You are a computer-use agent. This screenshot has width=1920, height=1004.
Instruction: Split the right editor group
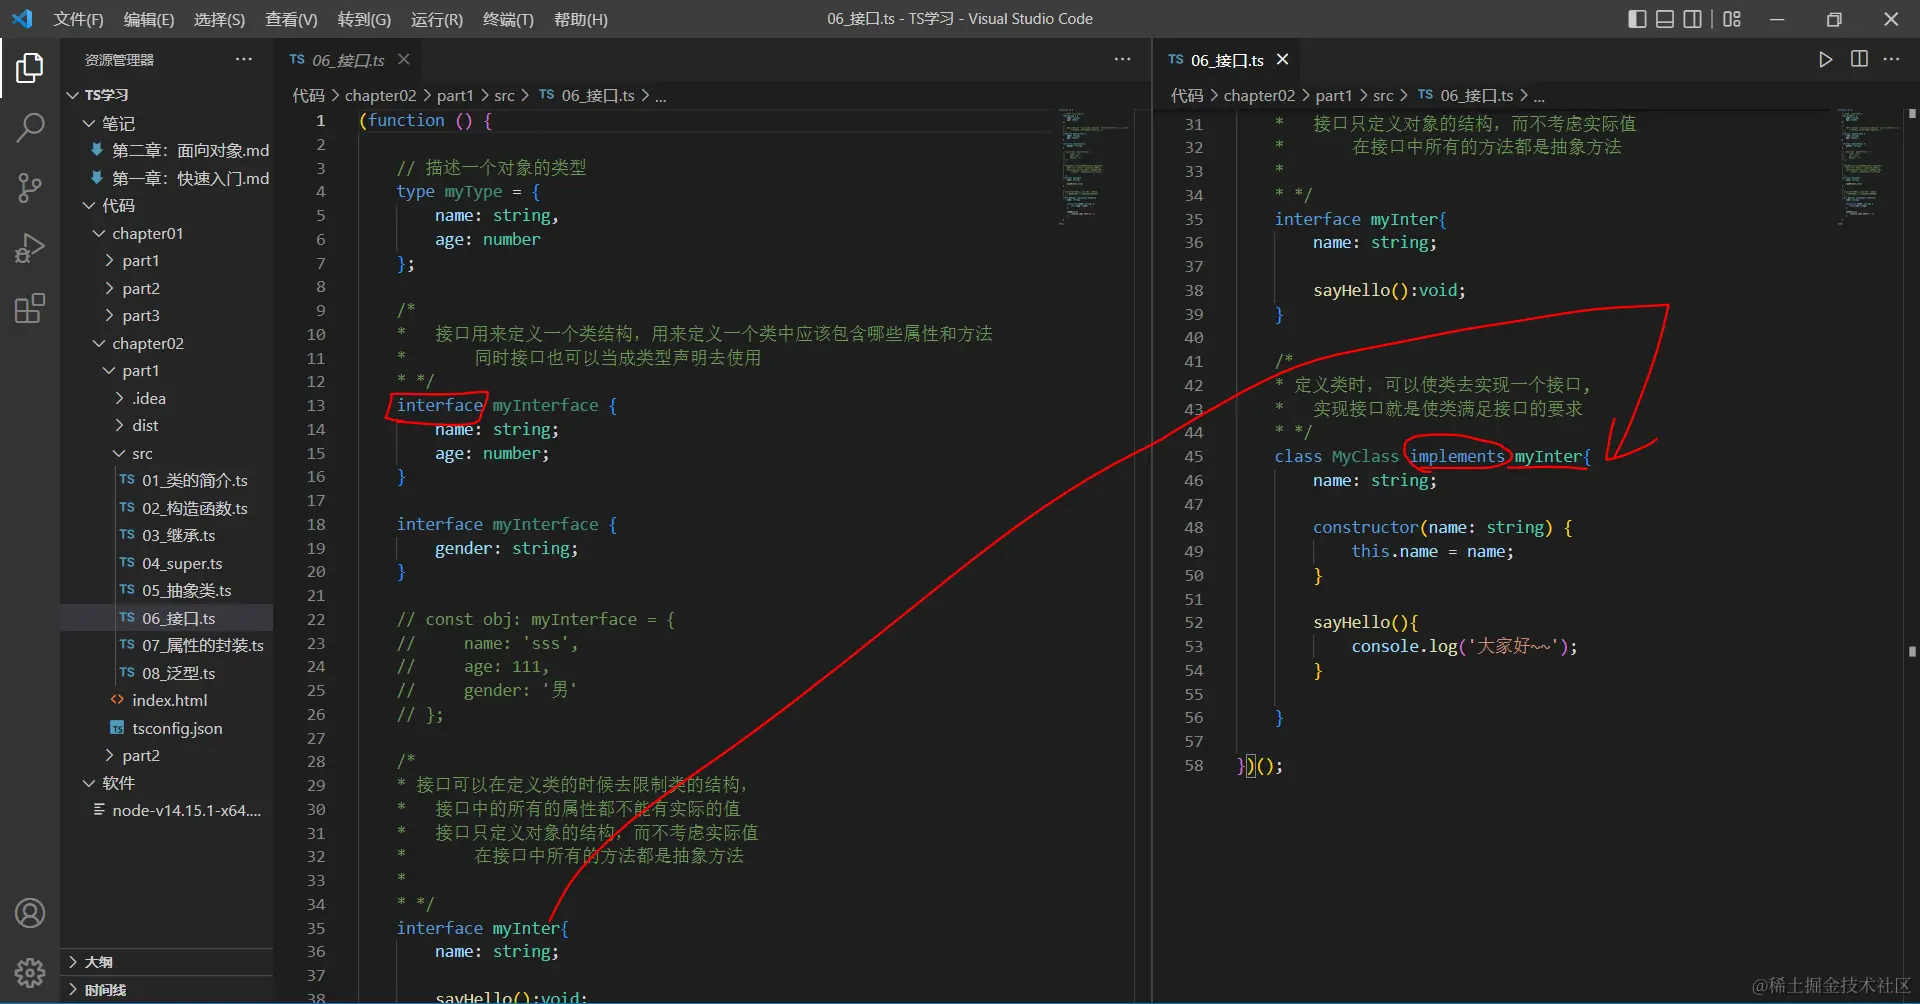tap(1859, 59)
